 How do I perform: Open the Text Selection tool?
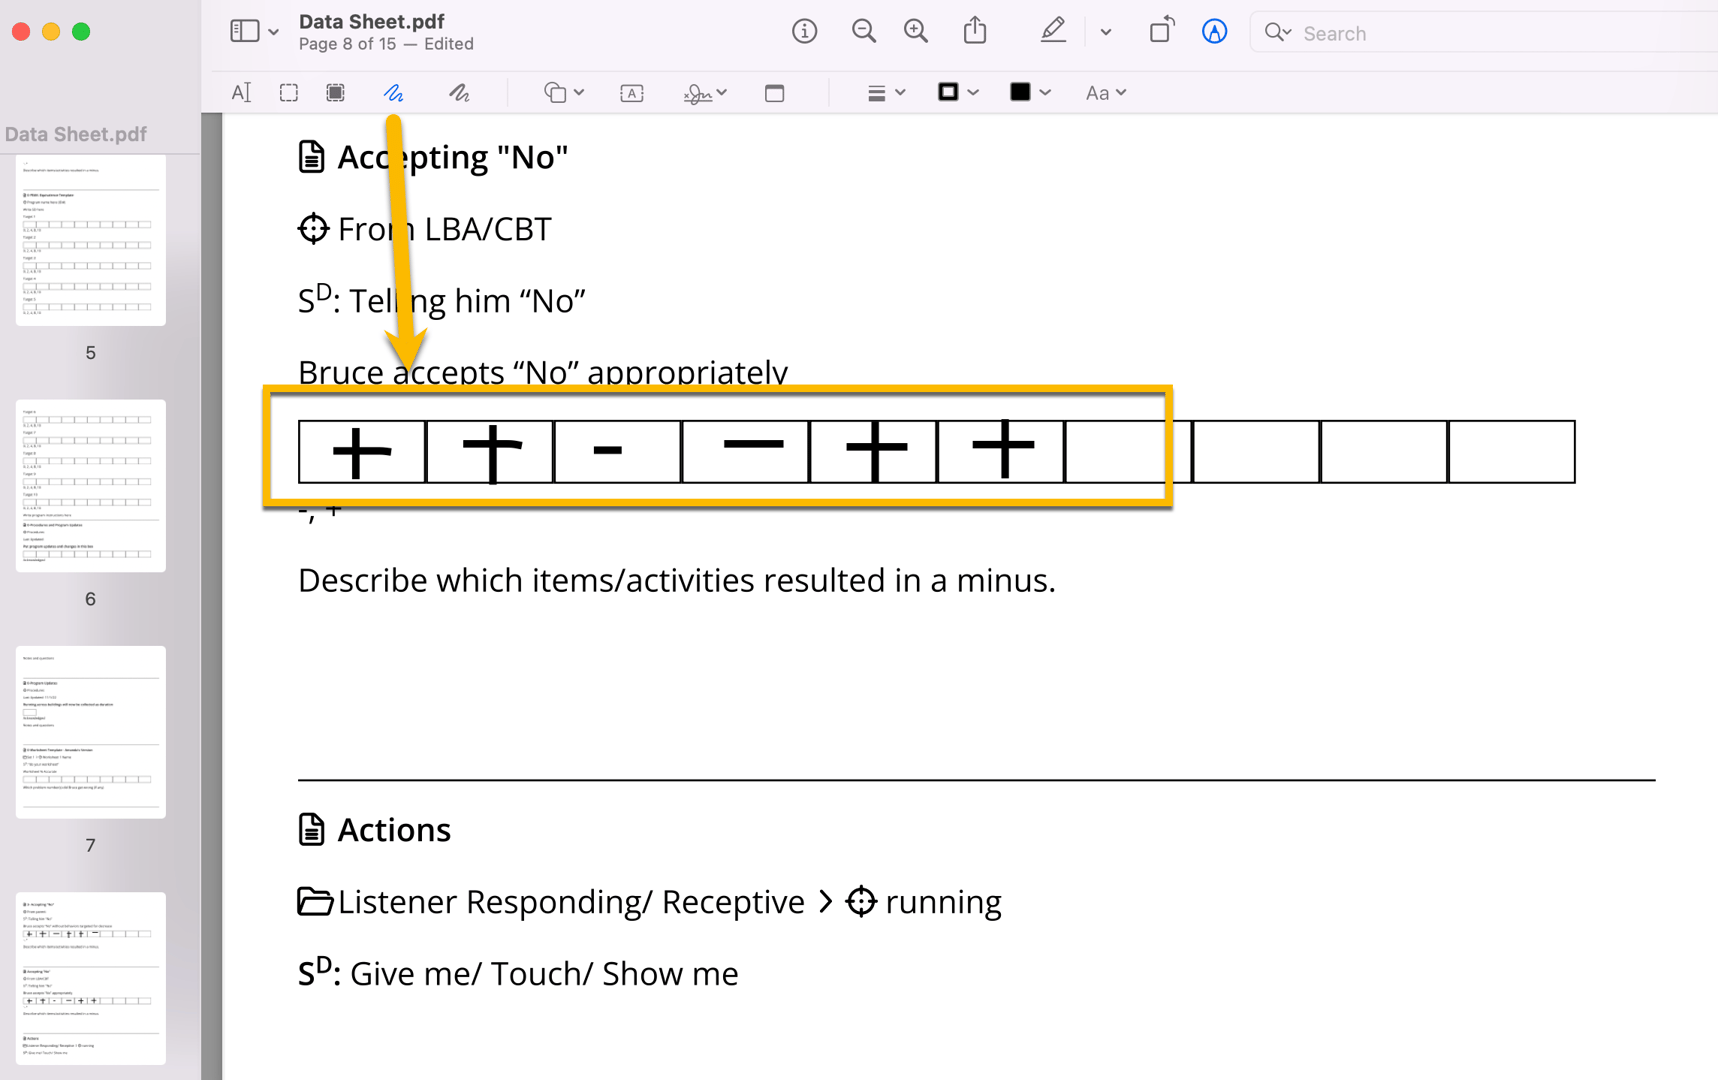[x=241, y=92]
